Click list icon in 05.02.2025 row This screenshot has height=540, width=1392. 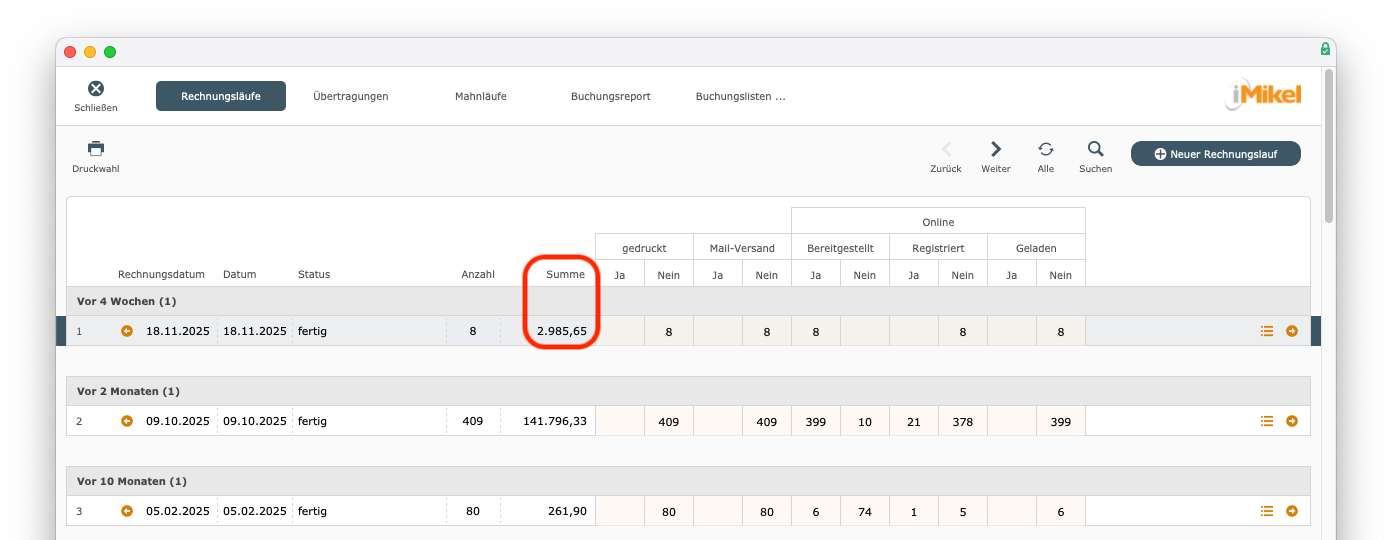pos(1267,511)
